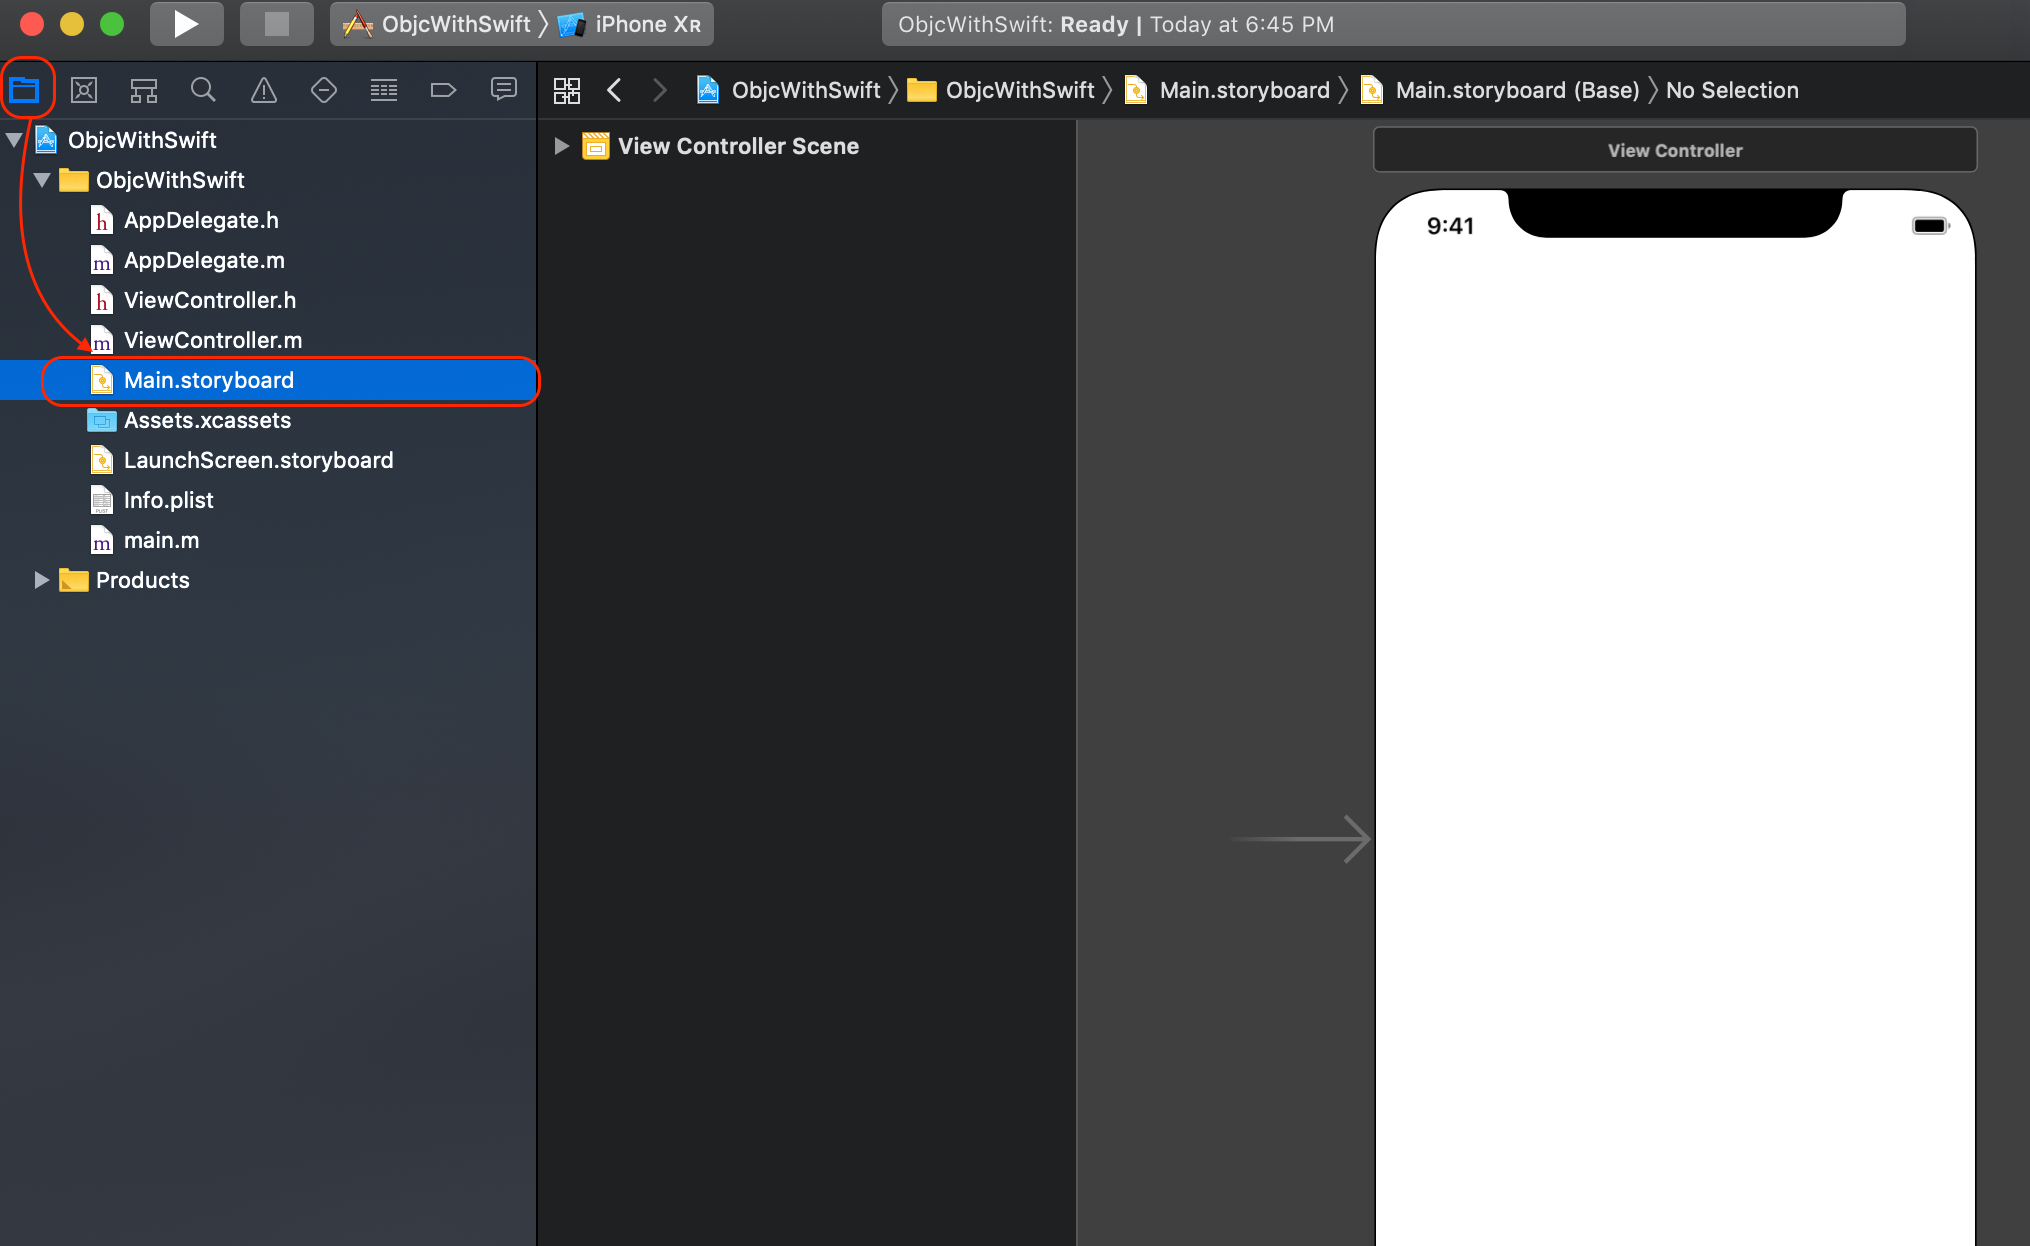Click the Run (play) button

click(186, 24)
